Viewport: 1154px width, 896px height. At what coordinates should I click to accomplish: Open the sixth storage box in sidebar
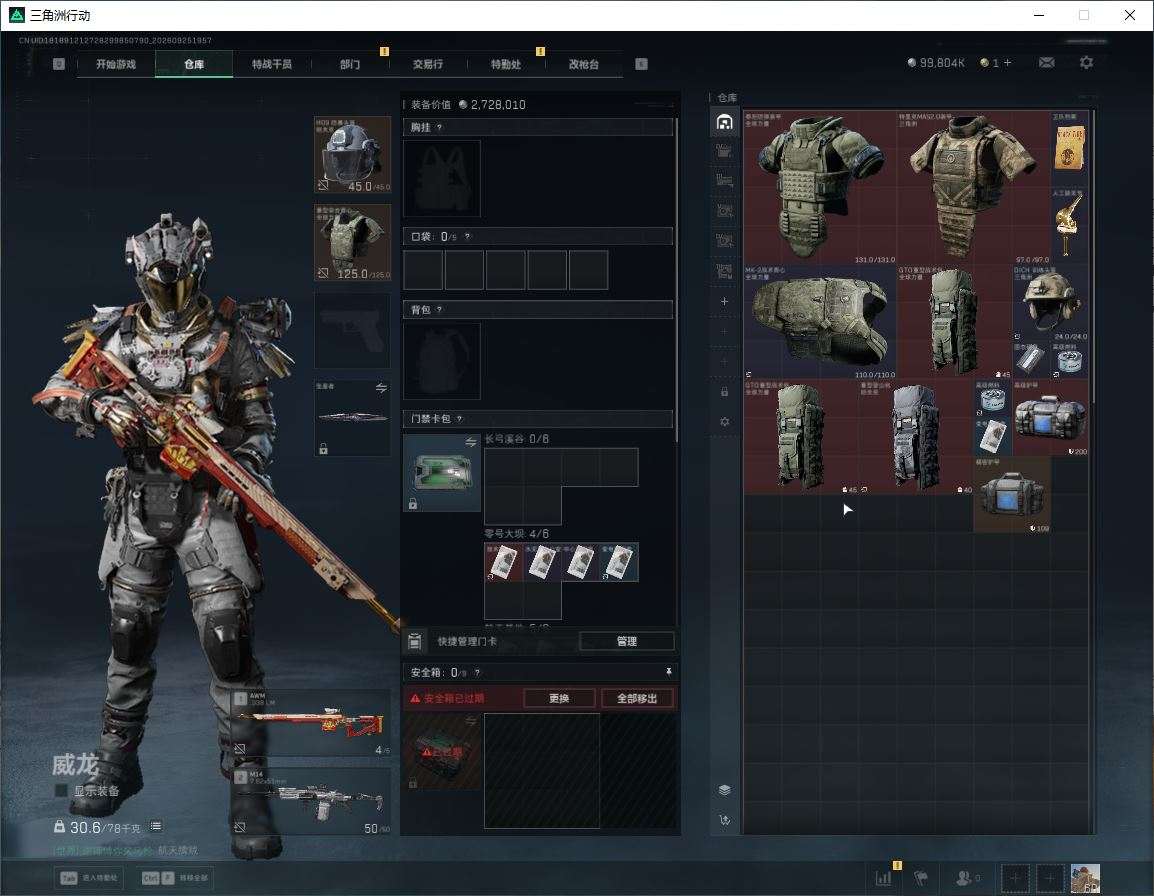tap(724, 271)
